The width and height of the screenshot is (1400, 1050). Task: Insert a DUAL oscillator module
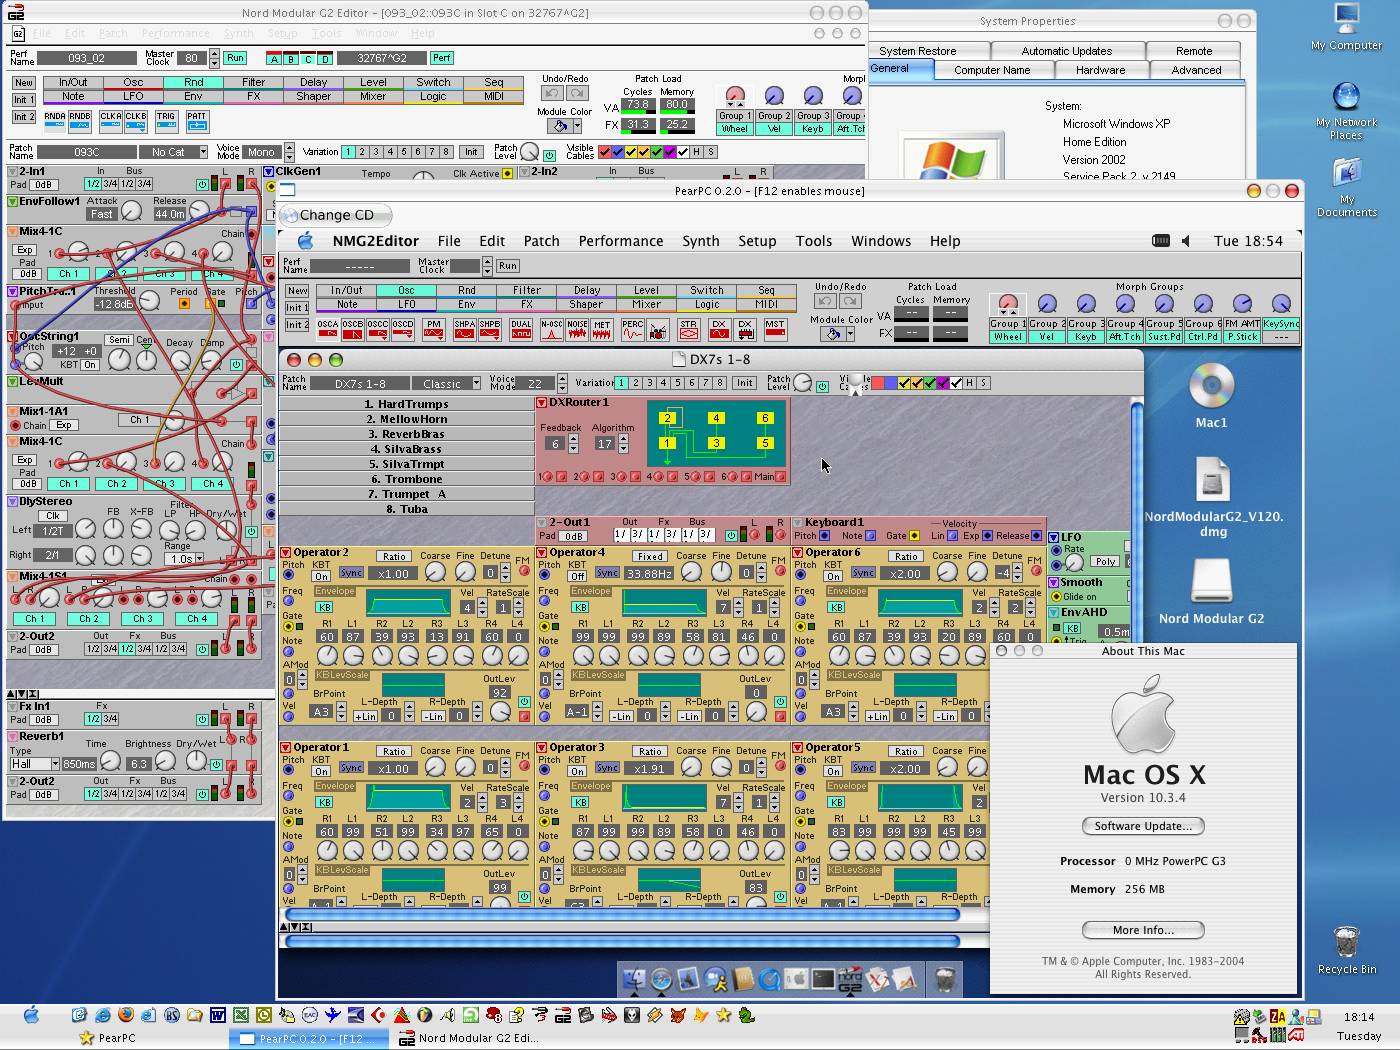(521, 329)
